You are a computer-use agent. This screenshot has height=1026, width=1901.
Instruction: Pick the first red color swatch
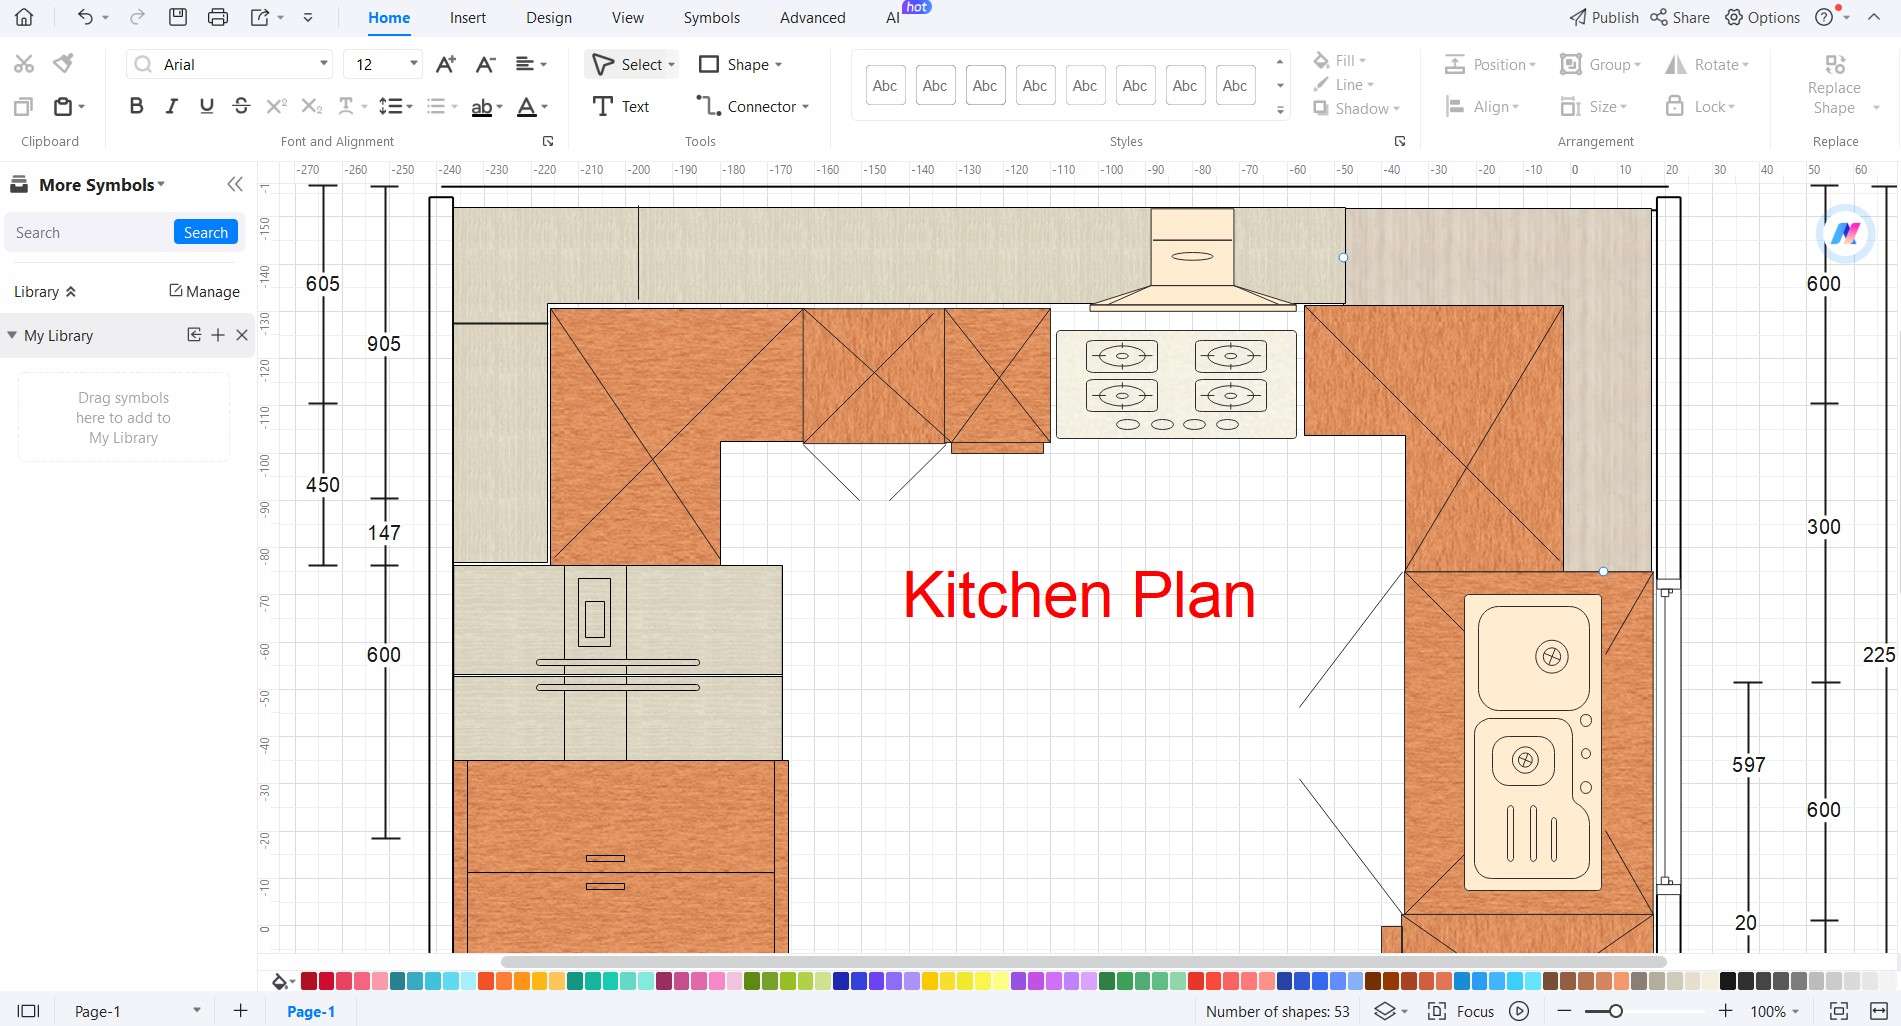(309, 981)
